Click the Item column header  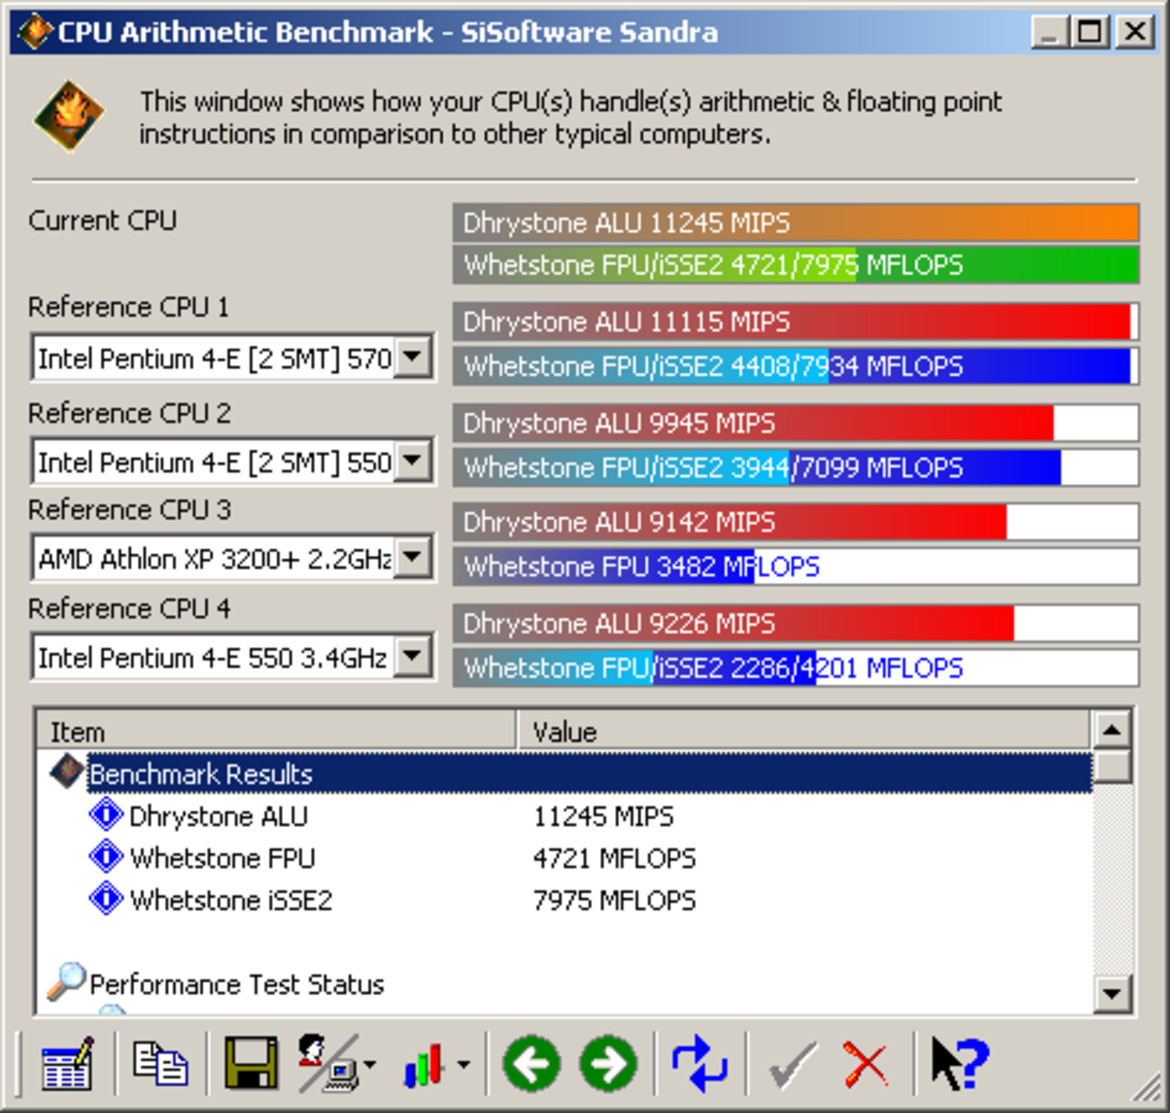click(x=276, y=731)
